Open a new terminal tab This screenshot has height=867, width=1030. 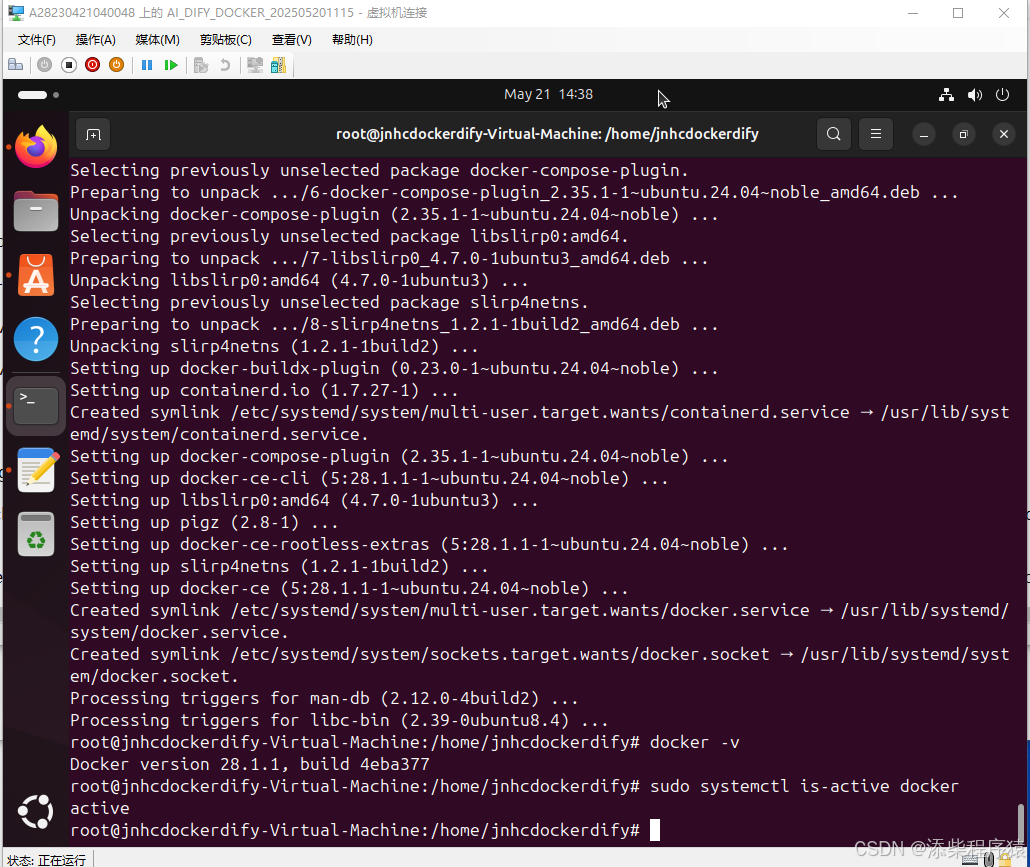pos(93,135)
